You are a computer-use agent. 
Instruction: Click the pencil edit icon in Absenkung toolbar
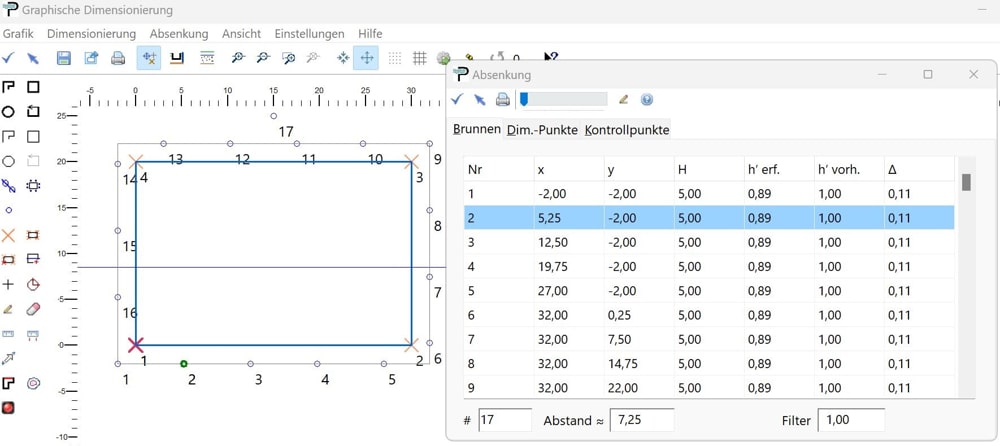tap(624, 99)
